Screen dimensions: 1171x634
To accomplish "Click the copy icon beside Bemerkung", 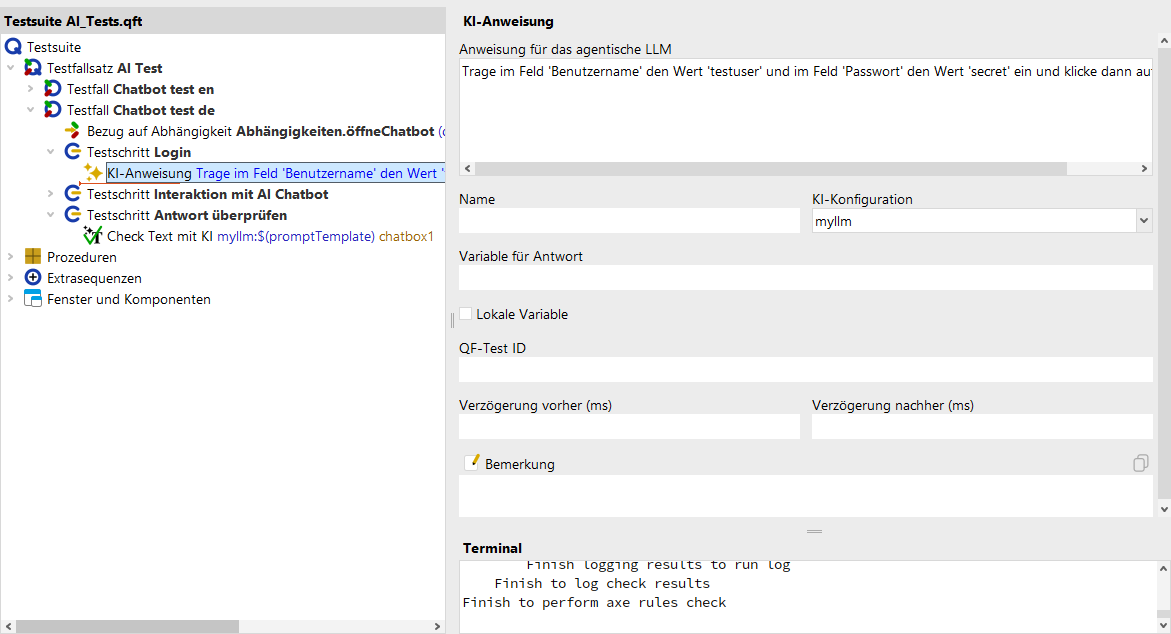I will click(1140, 463).
